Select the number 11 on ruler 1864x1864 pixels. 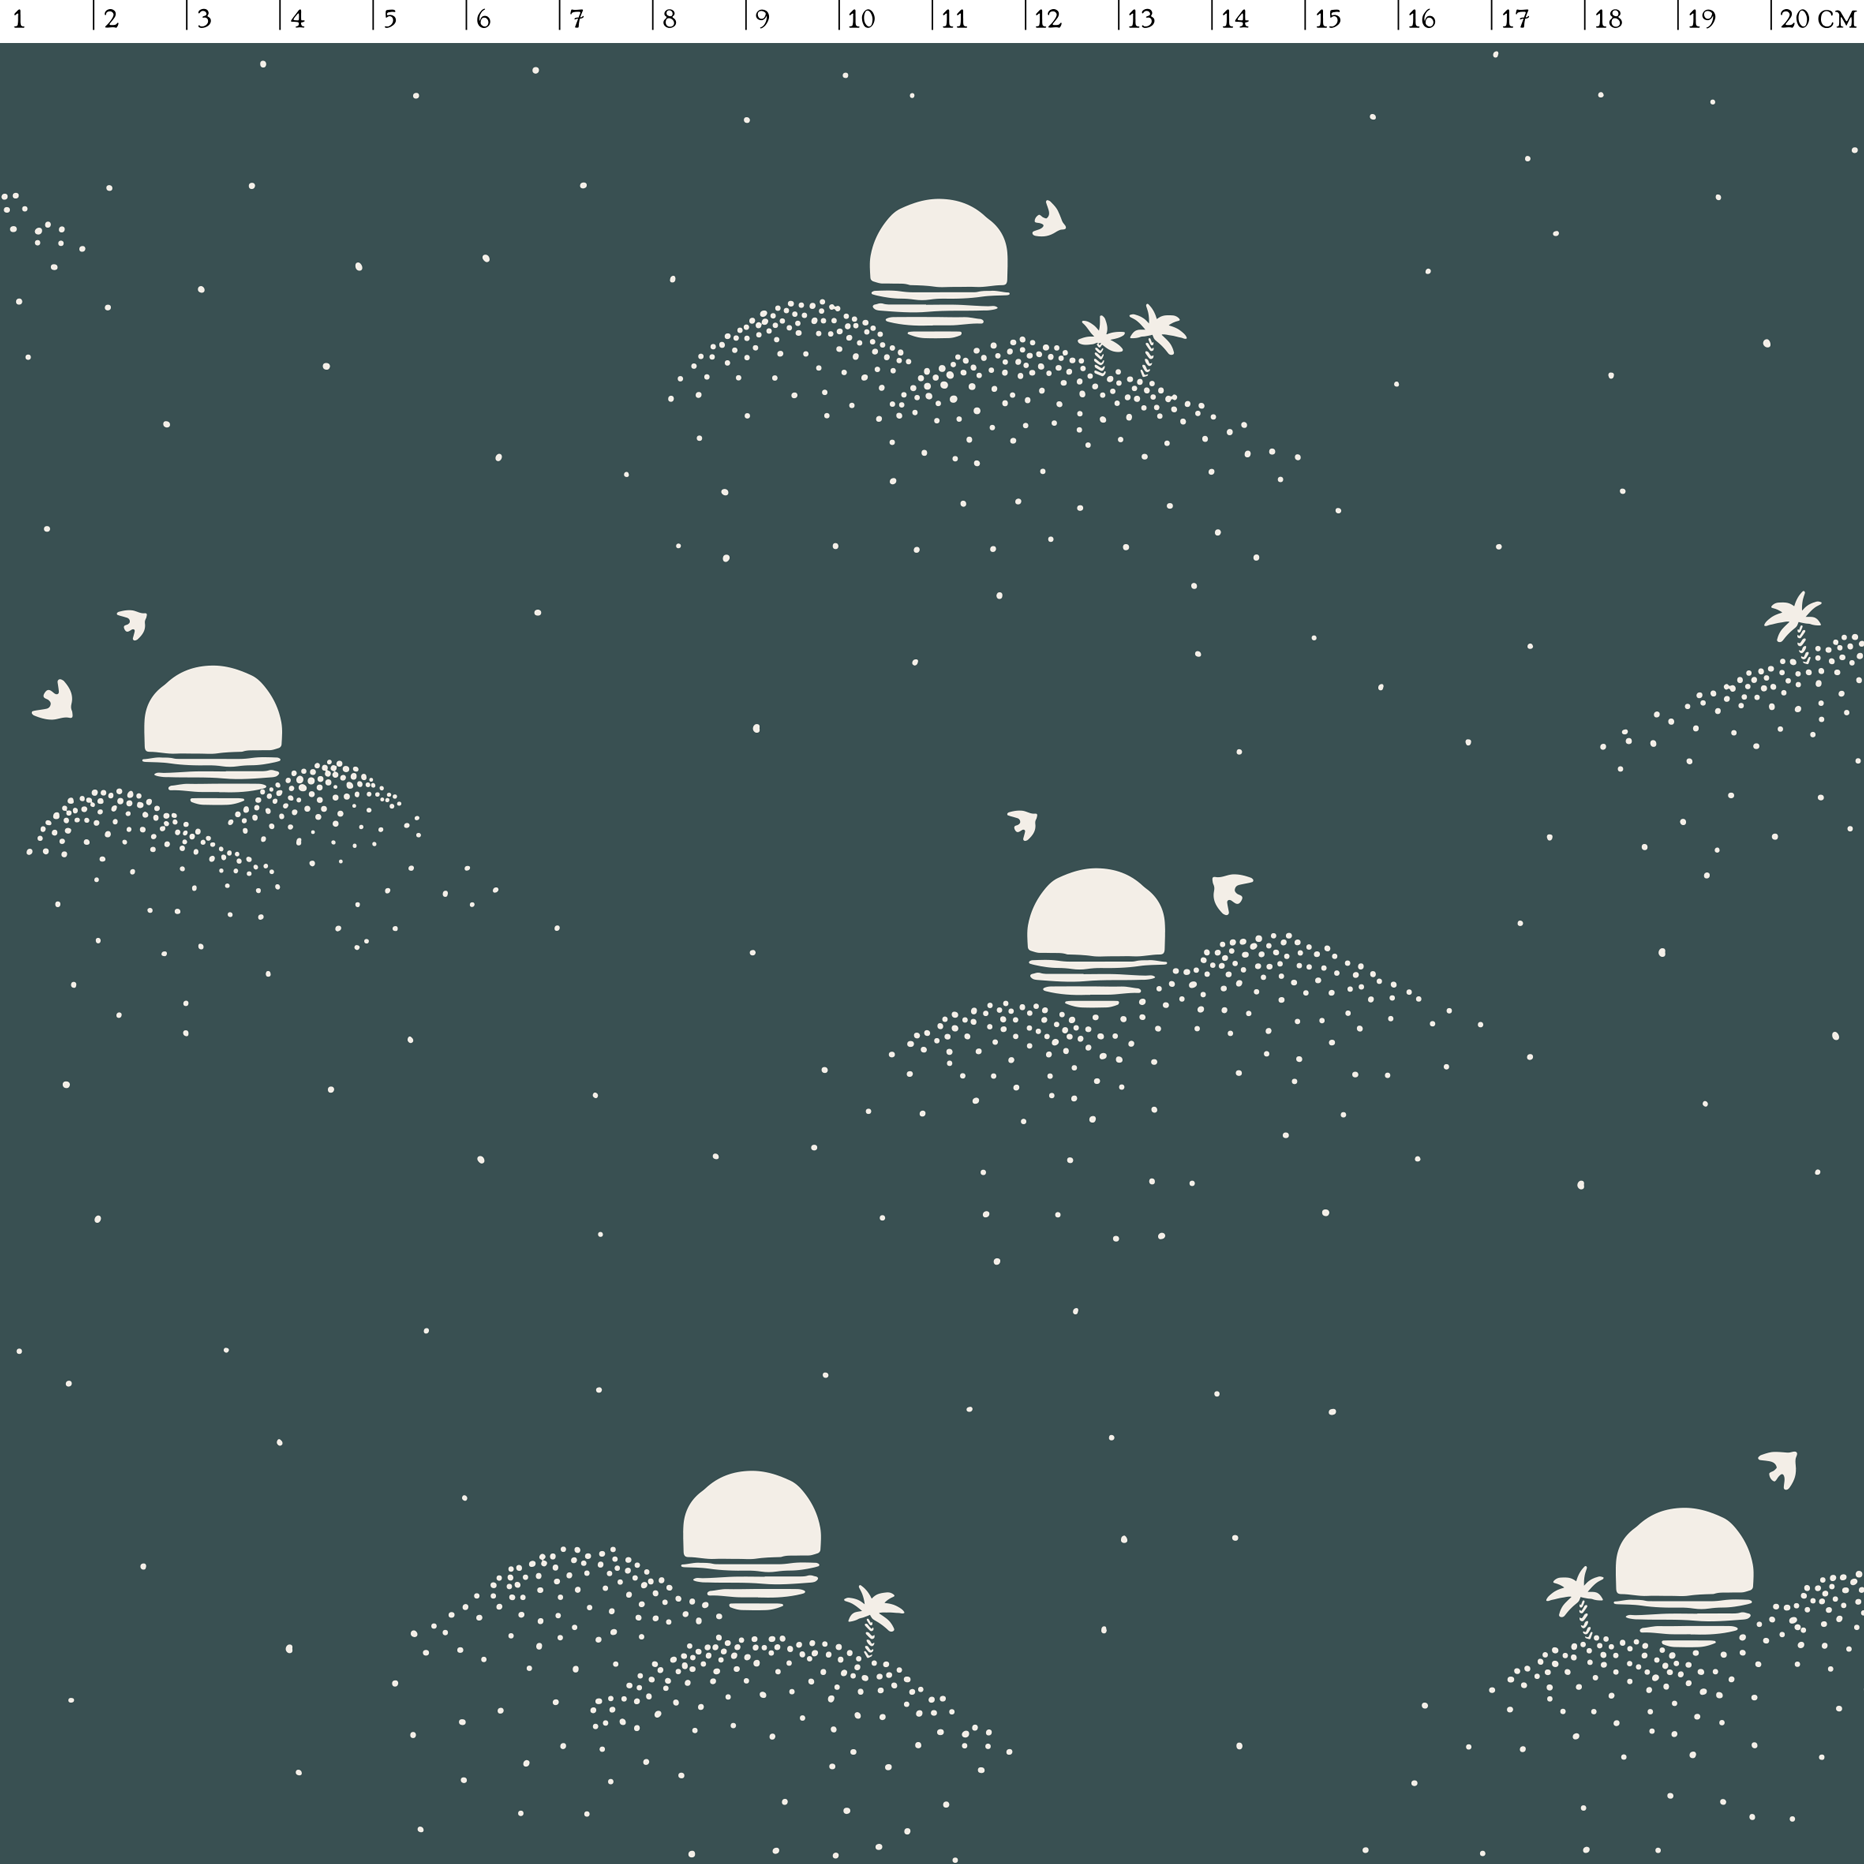point(955,19)
